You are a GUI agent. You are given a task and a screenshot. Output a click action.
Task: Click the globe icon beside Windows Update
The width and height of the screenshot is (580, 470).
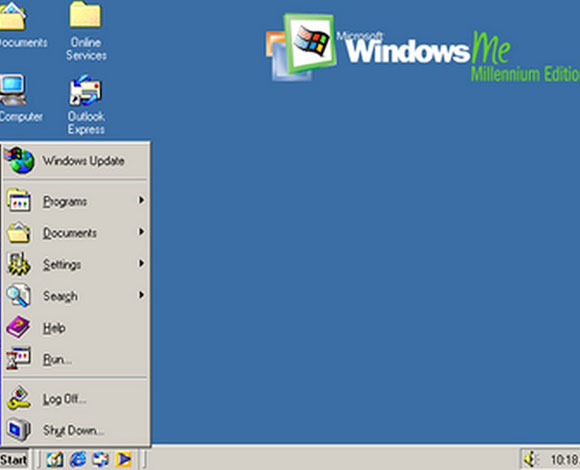[x=20, y=160]
